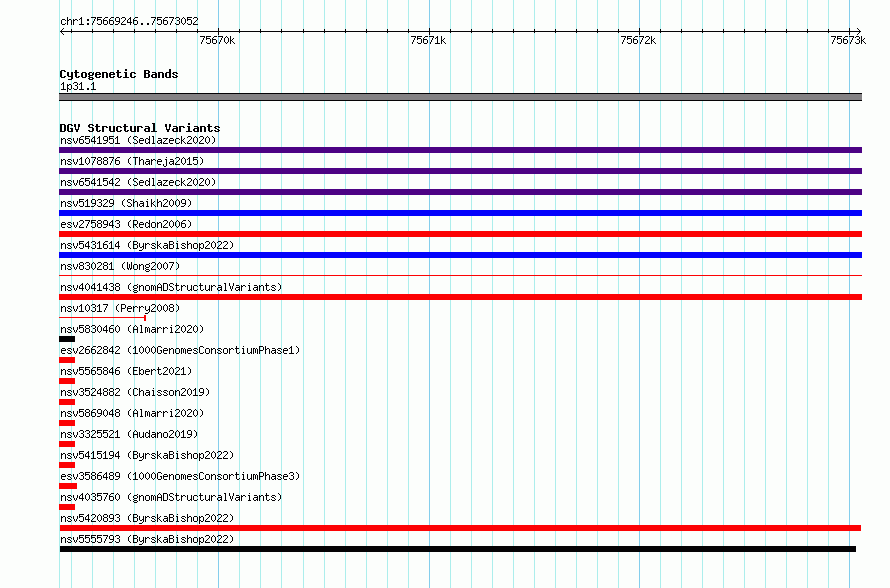Select the small red block under nsv4035760
Viewport: 890px width, 588px height.
click(x=67, y=507)
